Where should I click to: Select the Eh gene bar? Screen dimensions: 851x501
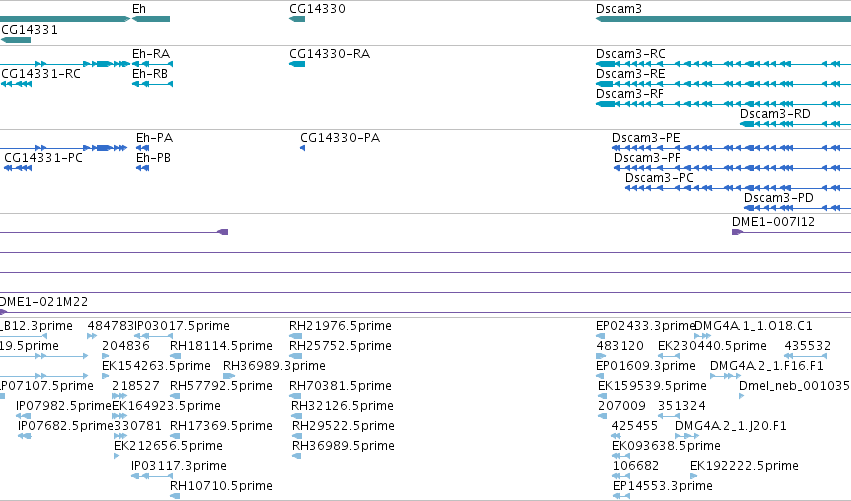(x=151, y=19)
